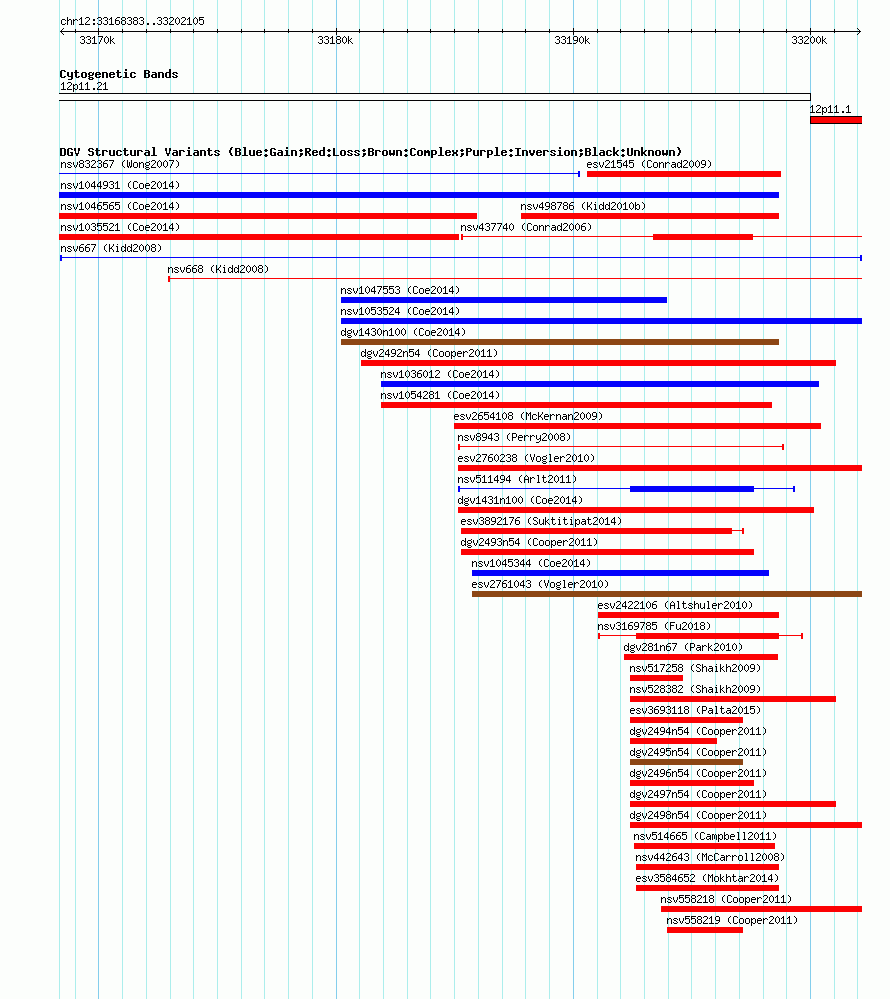Open nsv514665 (Campbell2011) label

[x=705, y=837]
